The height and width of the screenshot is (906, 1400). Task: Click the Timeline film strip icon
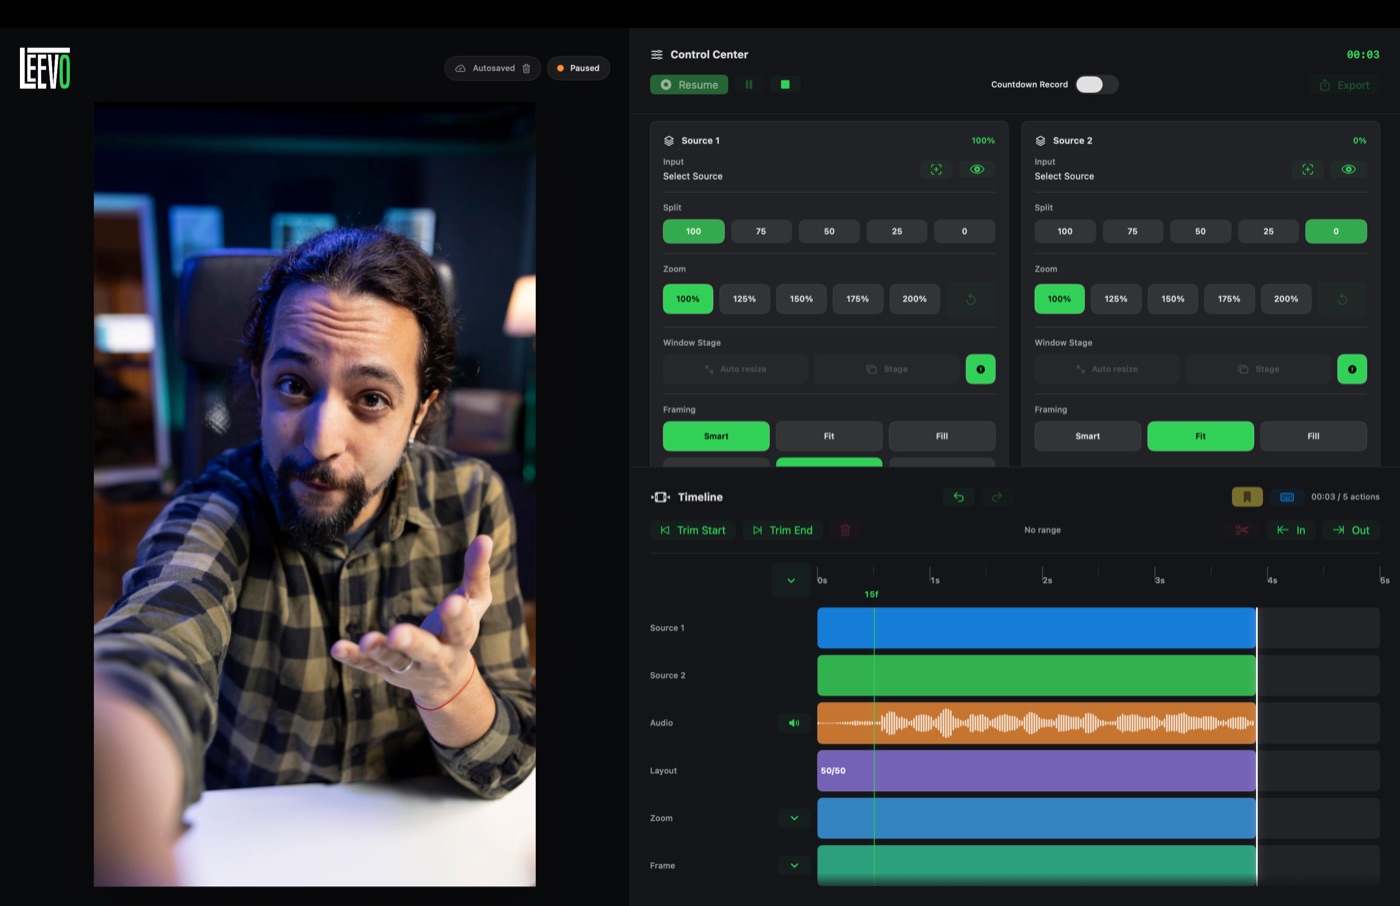tap(661, 497)
